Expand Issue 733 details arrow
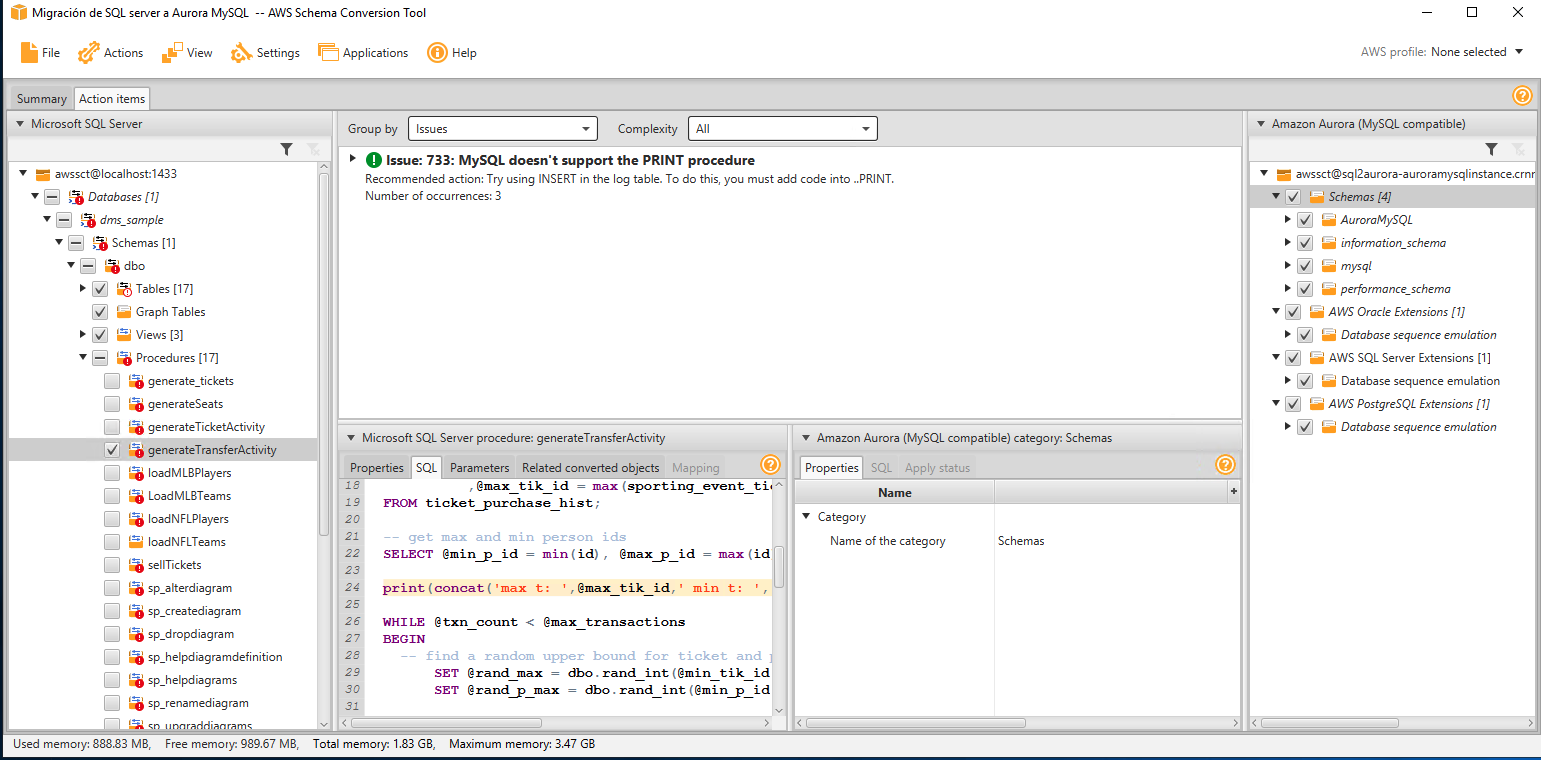The image size is (1541, 760). click(x=352, y=159)
